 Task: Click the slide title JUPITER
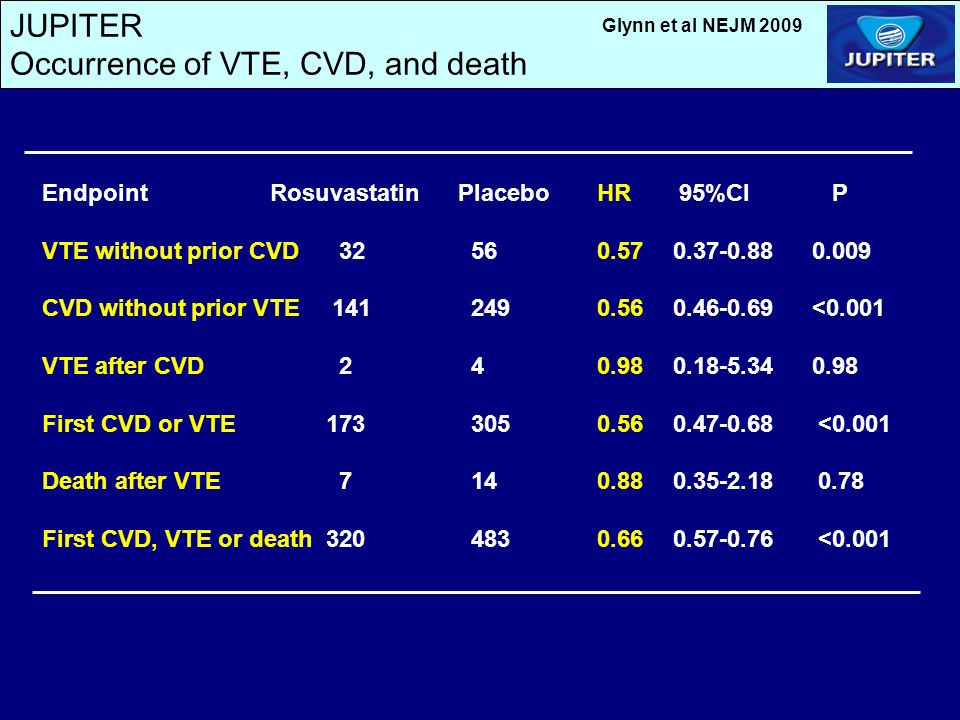point(77,26)
